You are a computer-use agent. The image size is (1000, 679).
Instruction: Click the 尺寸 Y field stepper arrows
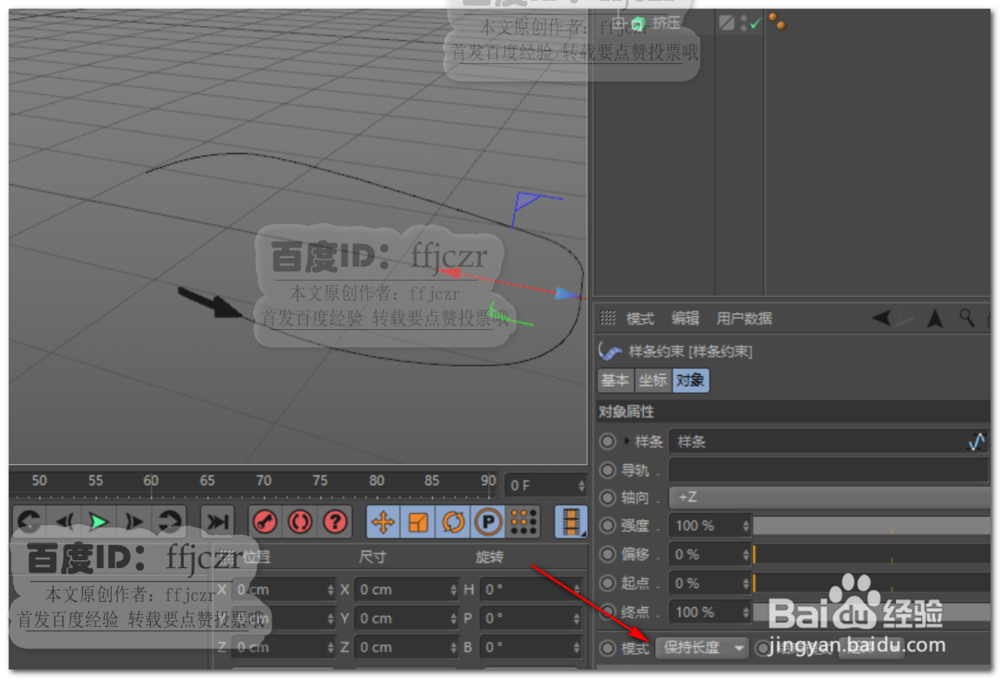click(453, 618)
